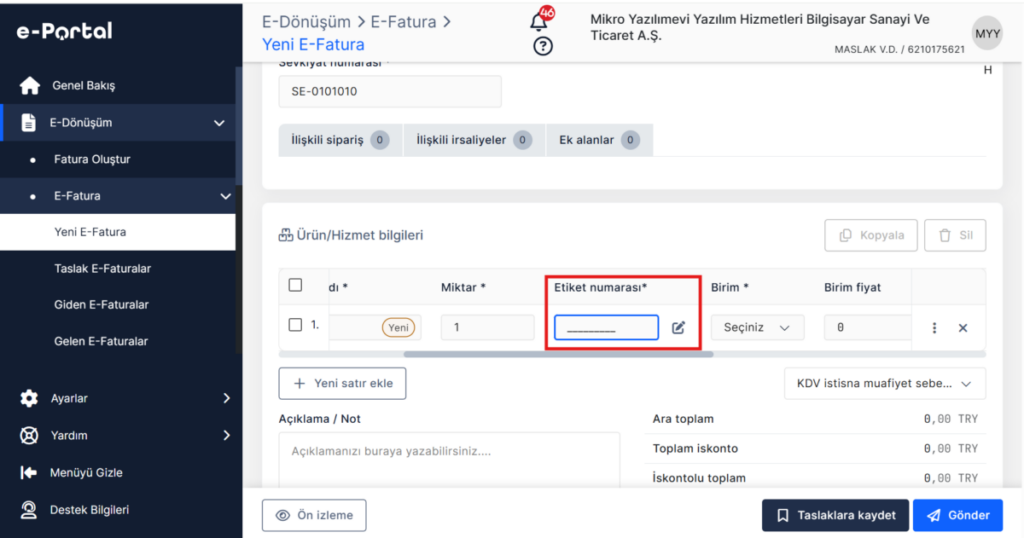This screenshot has height=538, width=1024.
Task: Click the Ön izleme button
Action: (x=314, y=515)
